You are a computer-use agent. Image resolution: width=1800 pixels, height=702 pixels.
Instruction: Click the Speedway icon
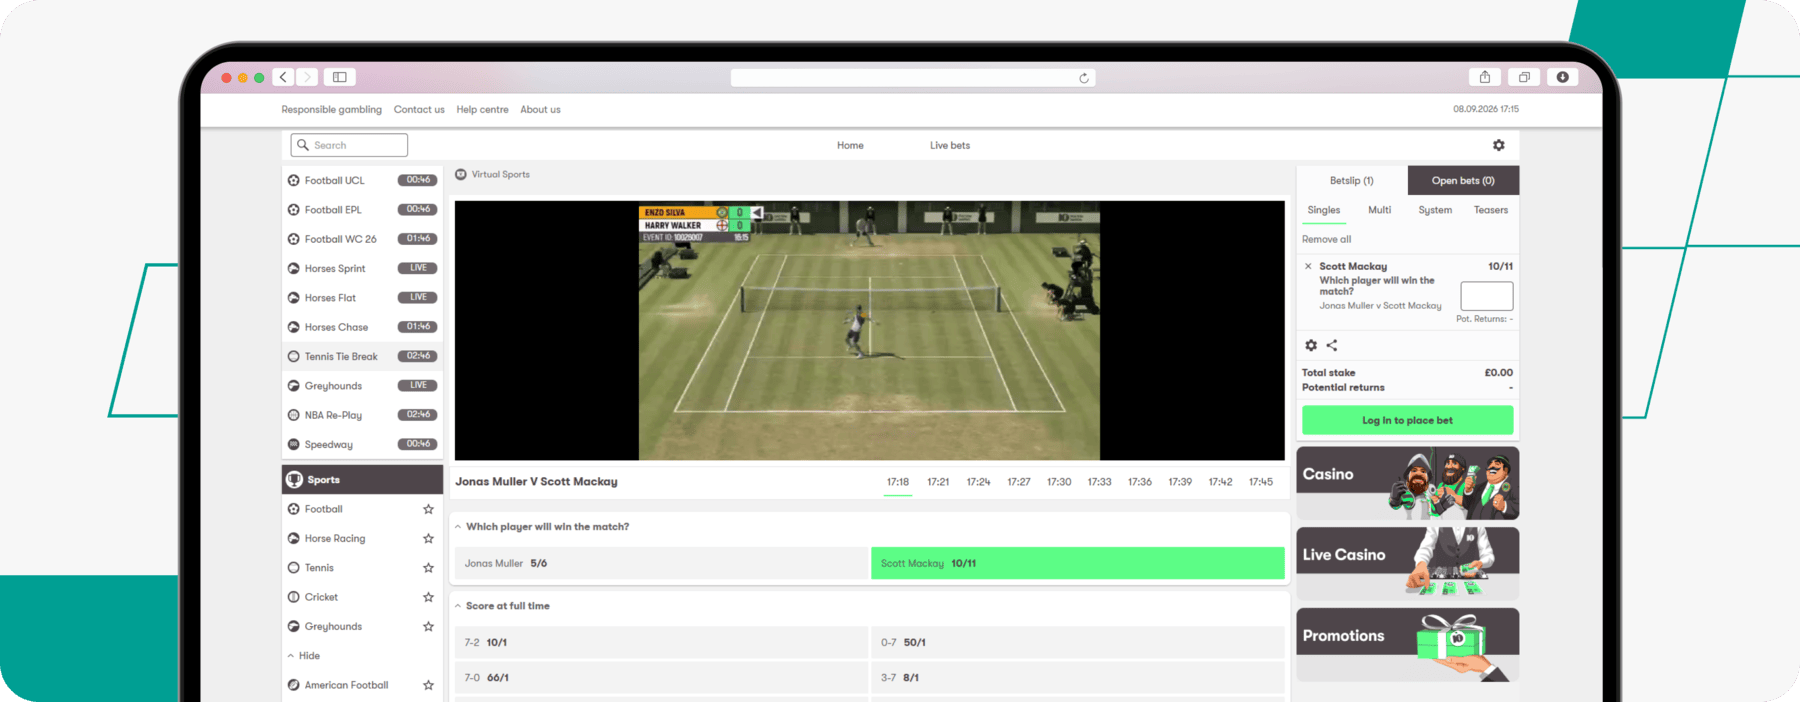(294, 445)
